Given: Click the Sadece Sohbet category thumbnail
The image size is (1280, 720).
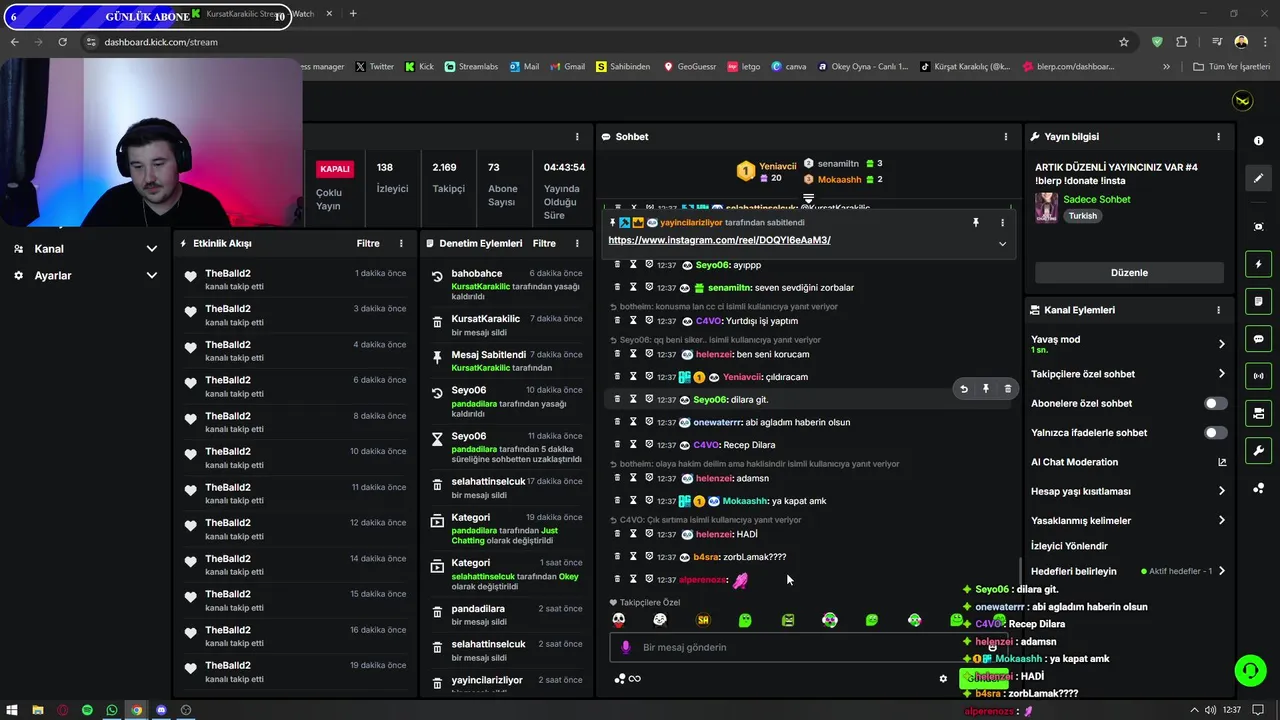Looking at the screenshot, I should coord(1046,207).
